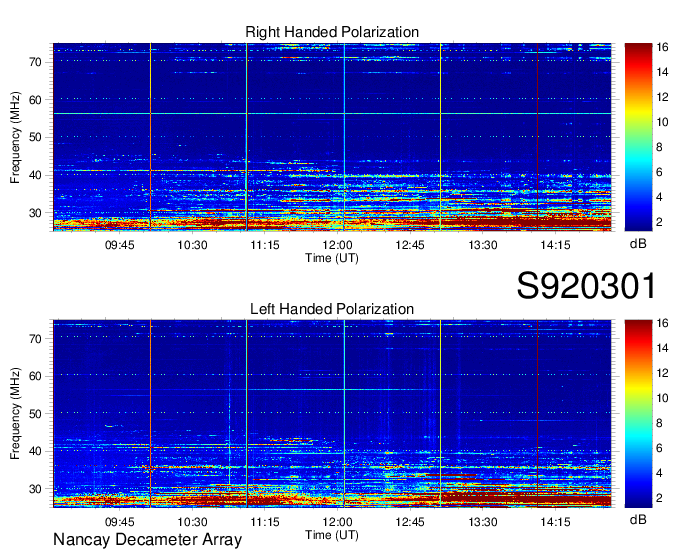
Task: Click the 'Nancay Decameter Array' caption
Action: tap(147, 540)
